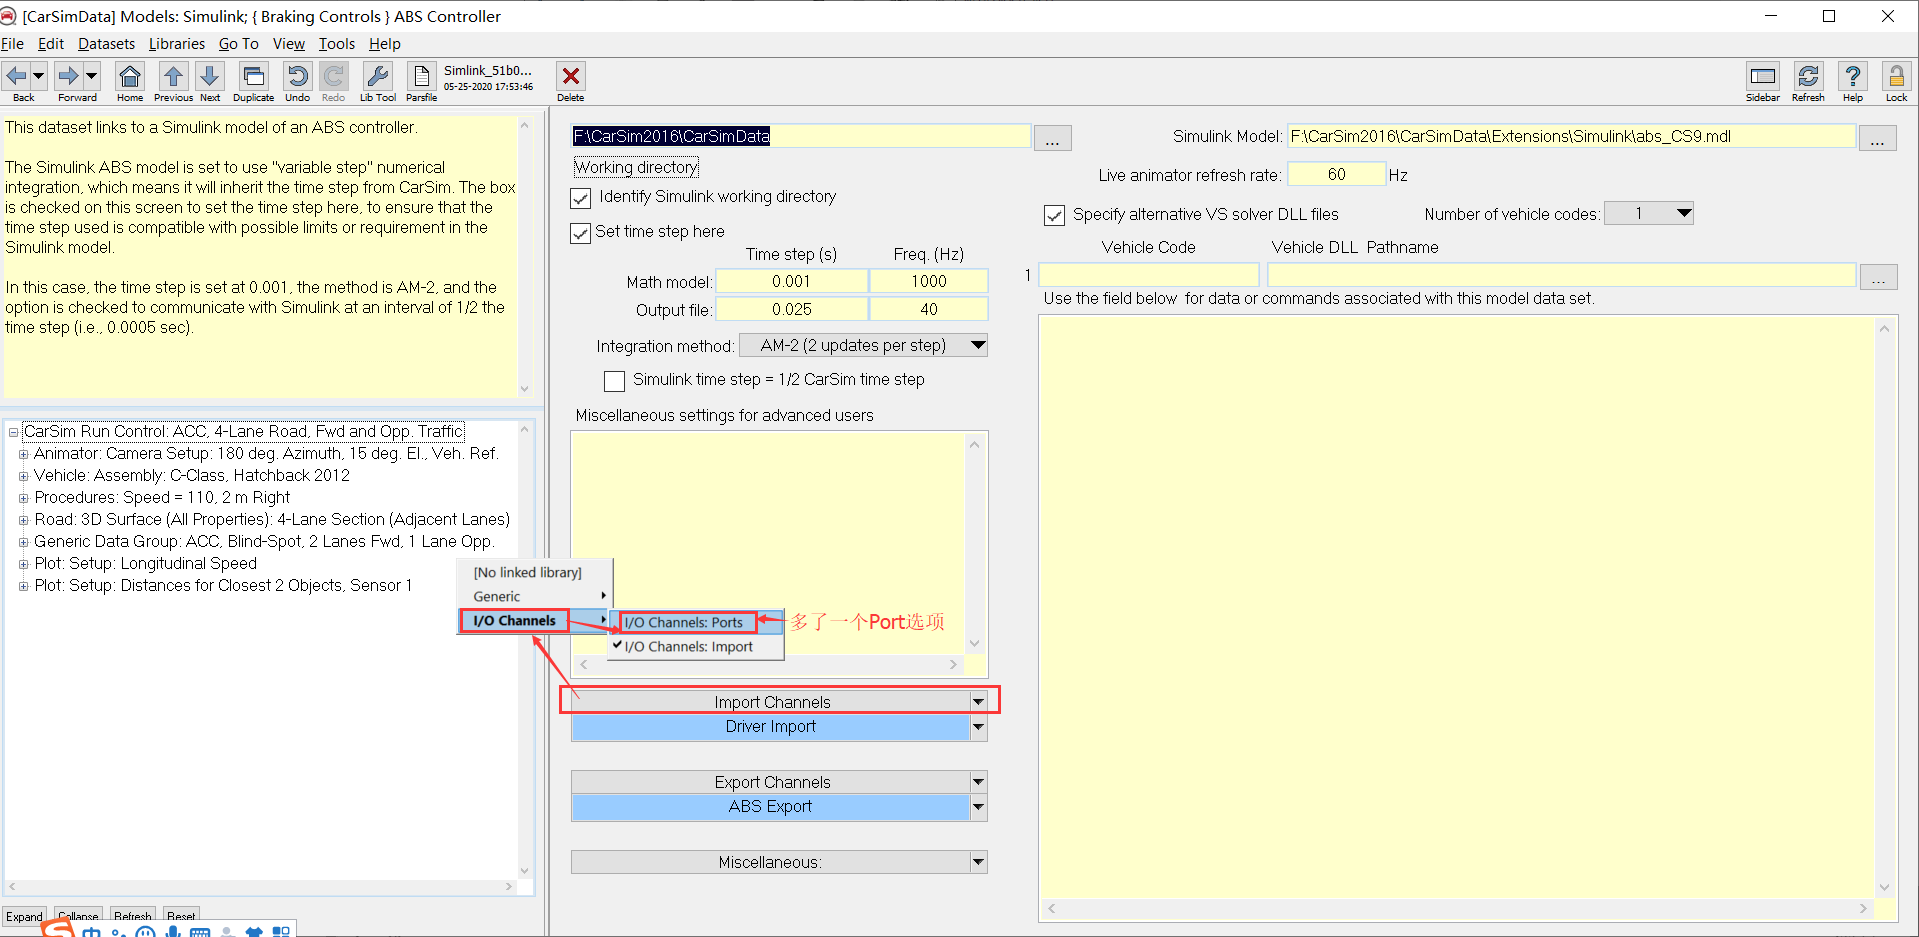Open the Home screen icon
The image size is (1919, 937).
129,76
